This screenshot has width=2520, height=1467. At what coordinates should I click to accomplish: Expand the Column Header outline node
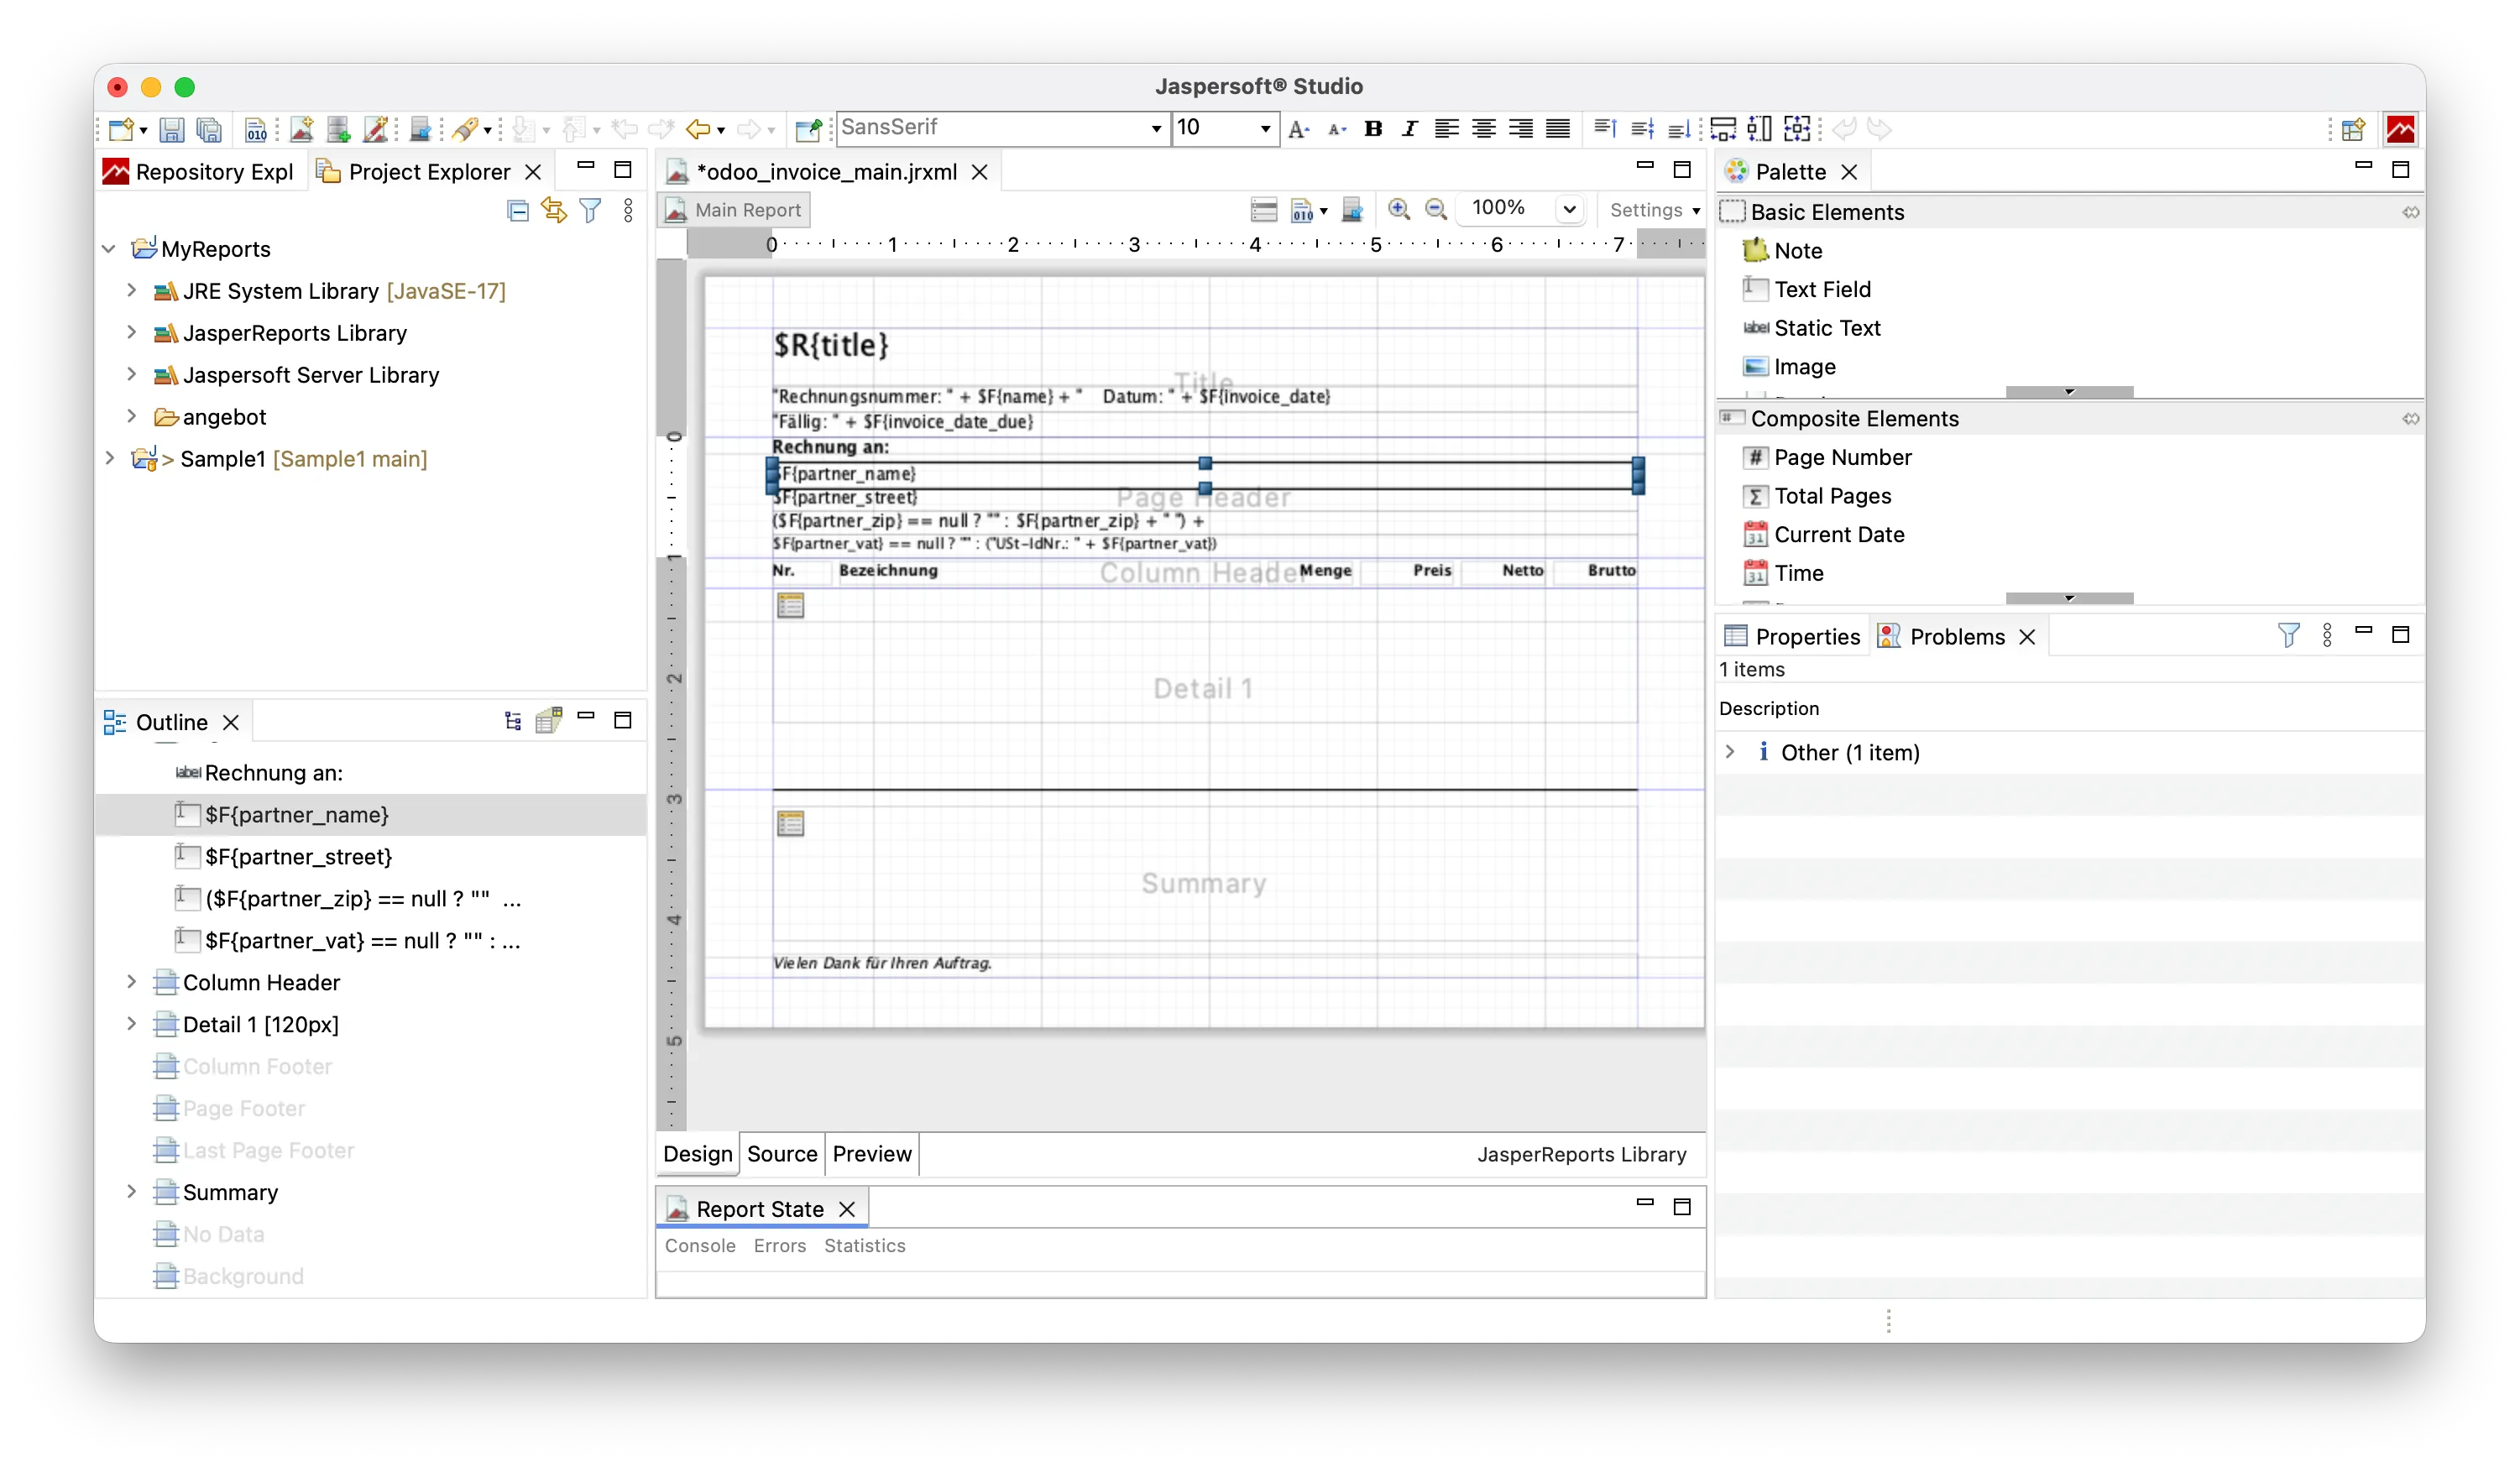click(131, 982)
